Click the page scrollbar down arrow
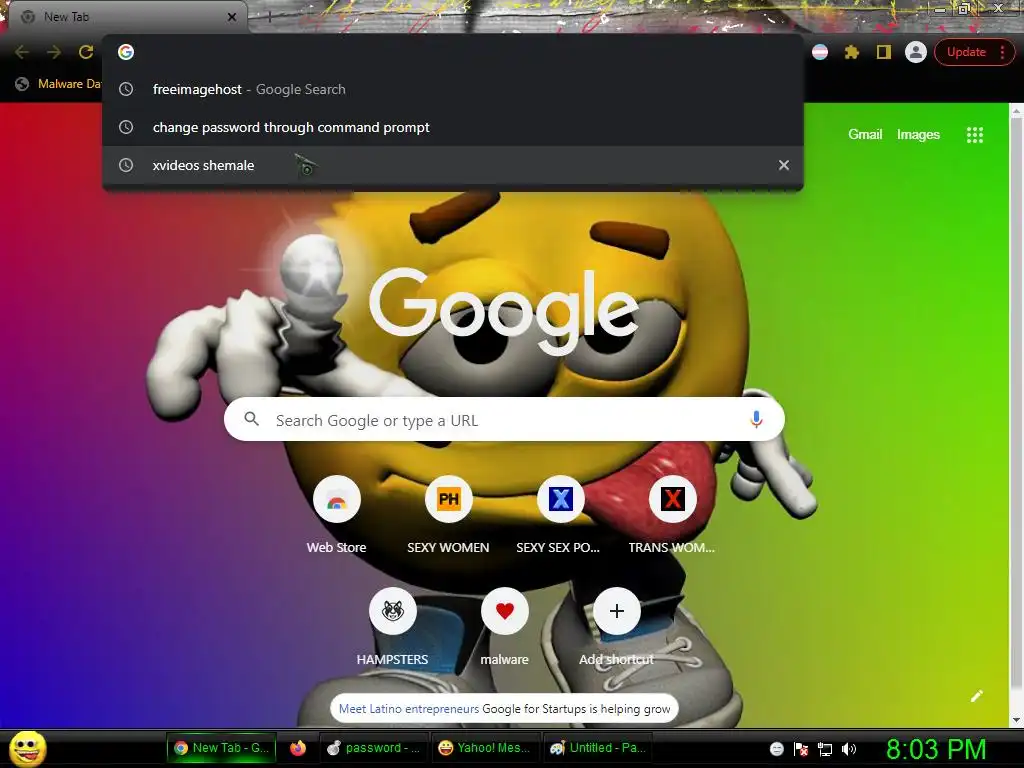The width and height of the screenshot is (1024, 768). (x=1016, y=720)
